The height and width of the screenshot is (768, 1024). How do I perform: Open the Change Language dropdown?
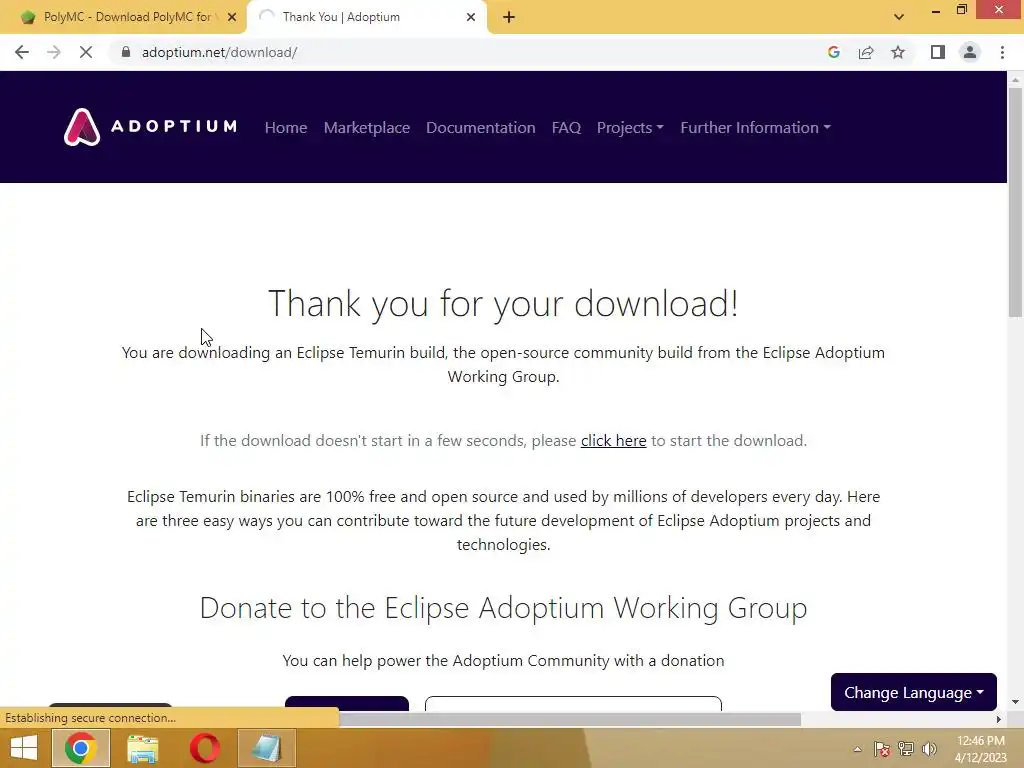point(914,692)
